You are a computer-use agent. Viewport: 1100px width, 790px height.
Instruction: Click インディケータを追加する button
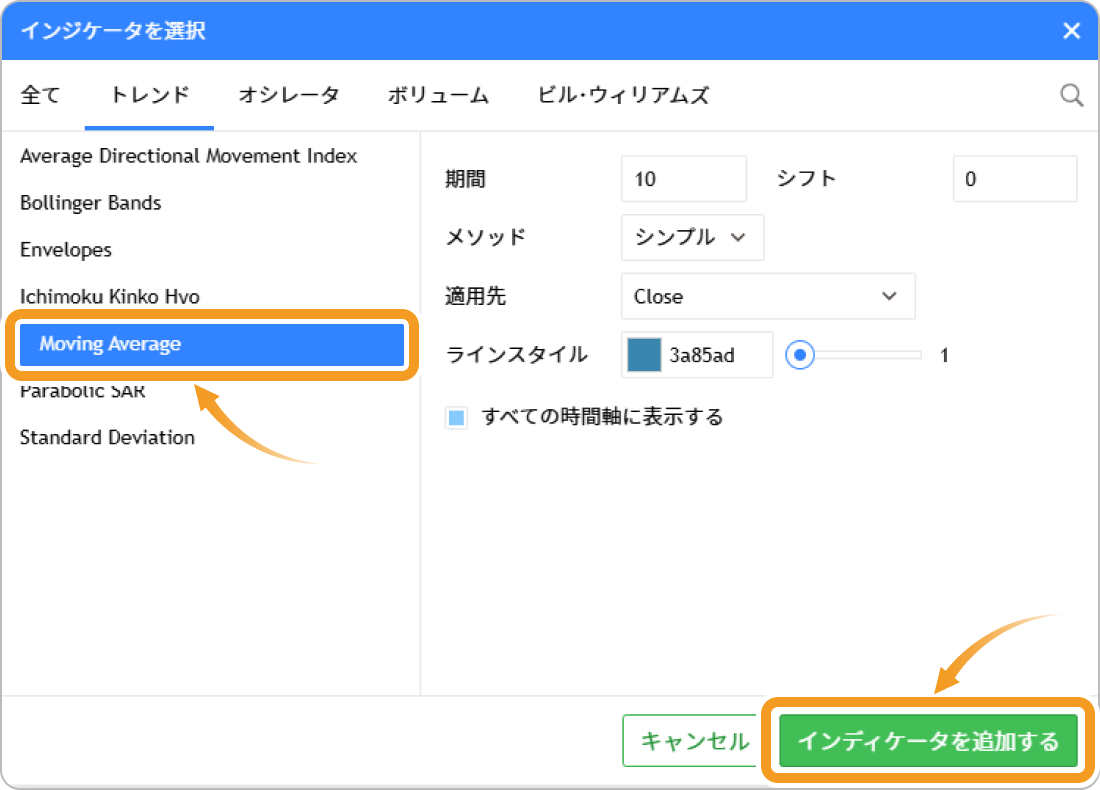pyautogui.click(x=928, y=741)
